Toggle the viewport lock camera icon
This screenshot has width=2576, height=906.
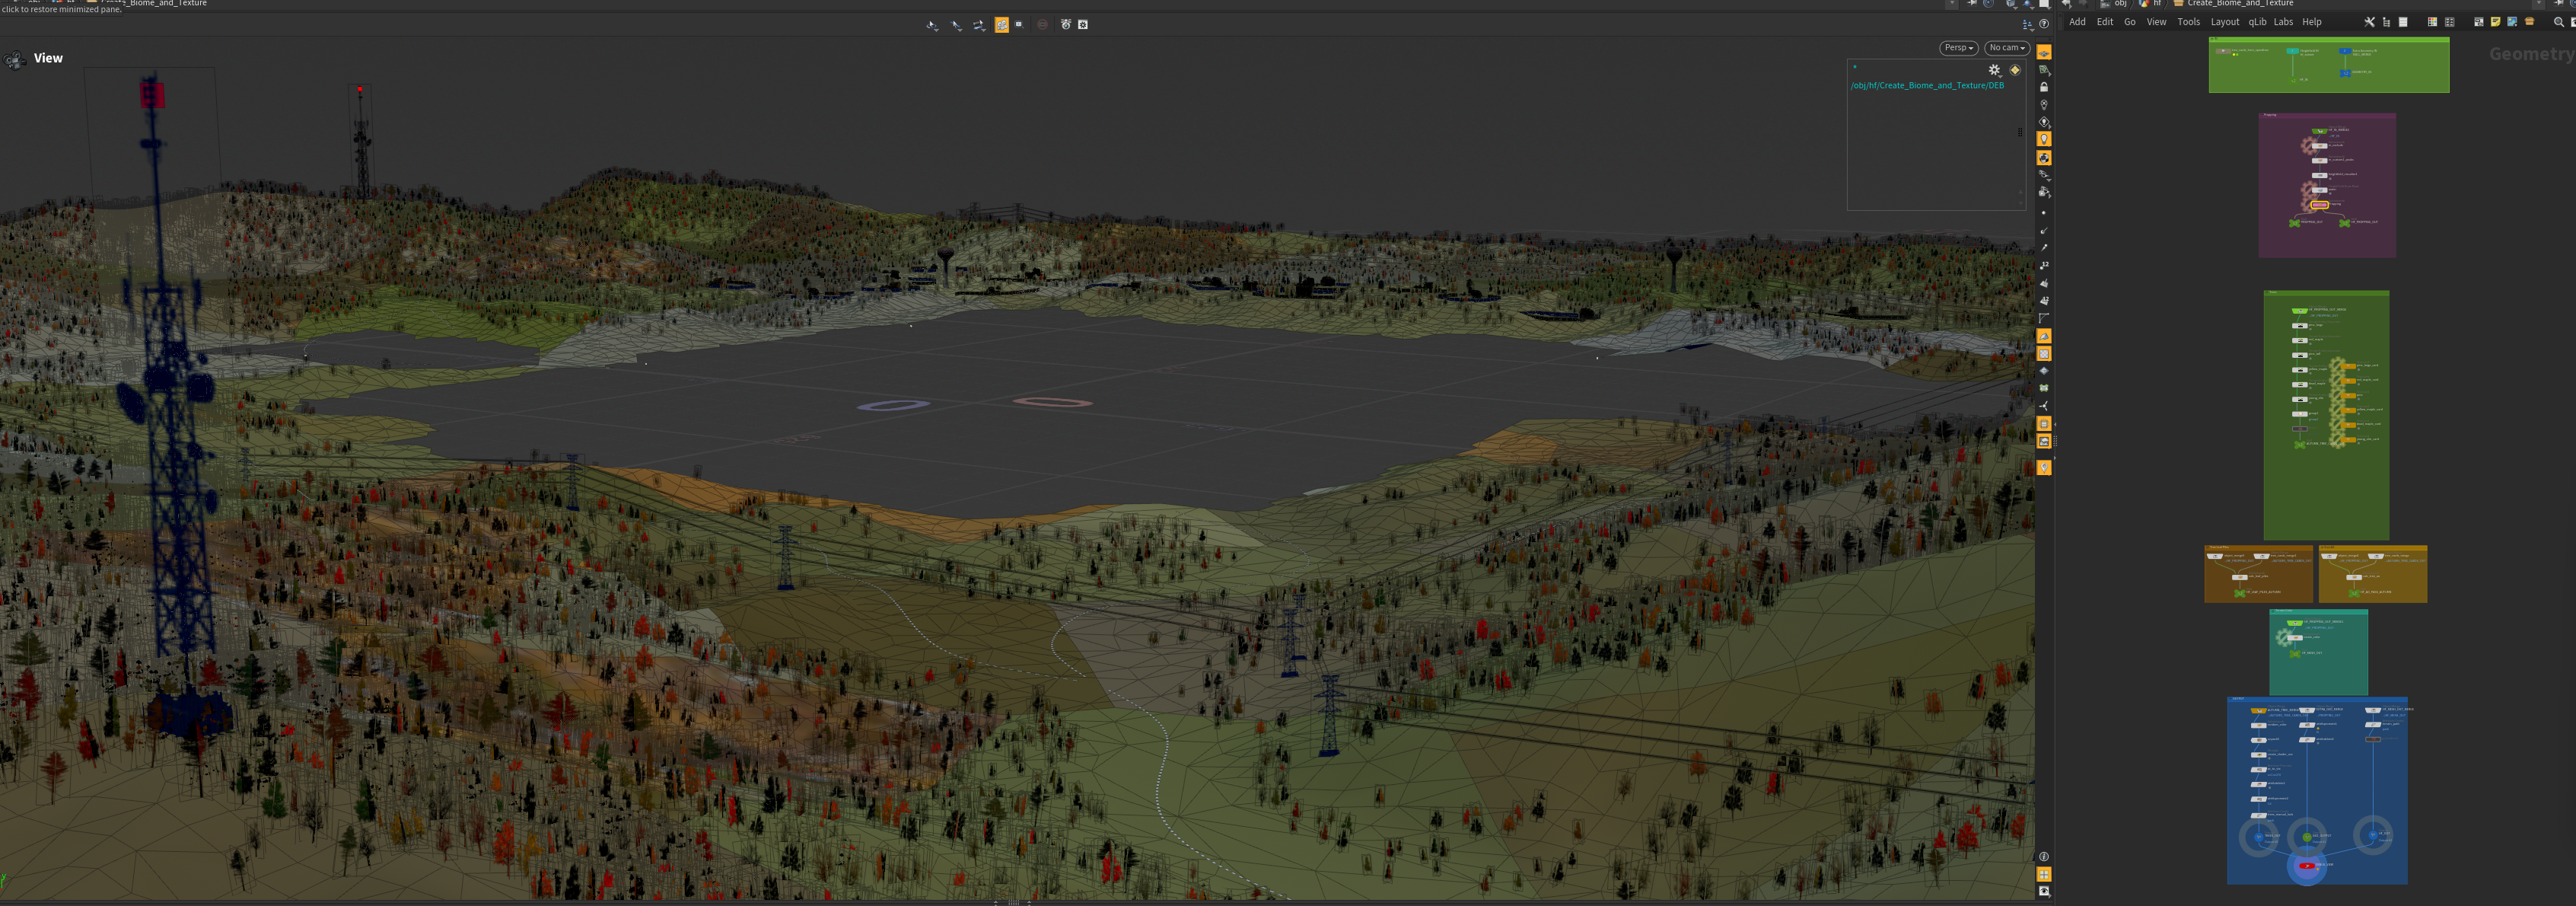point(2044,87)
